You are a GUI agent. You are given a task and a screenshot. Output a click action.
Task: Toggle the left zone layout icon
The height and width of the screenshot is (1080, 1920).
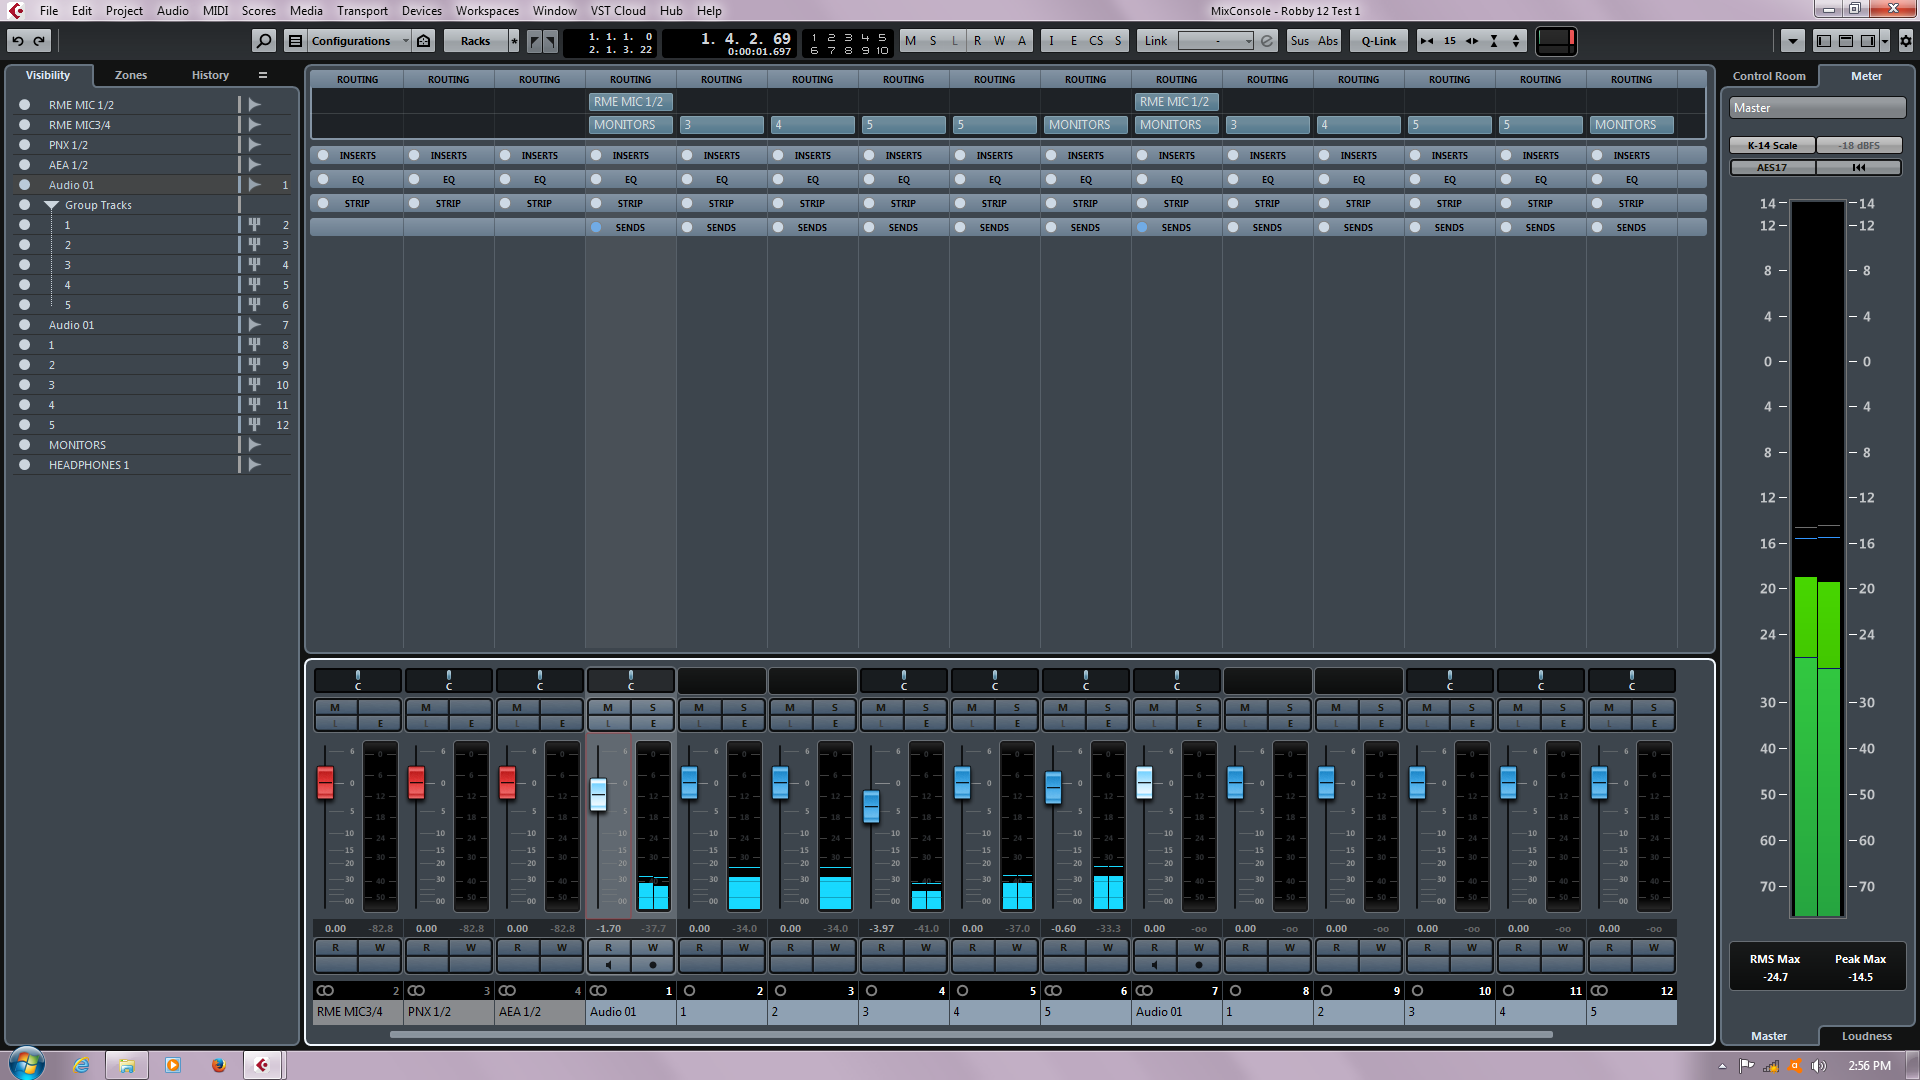(1824, 41)
